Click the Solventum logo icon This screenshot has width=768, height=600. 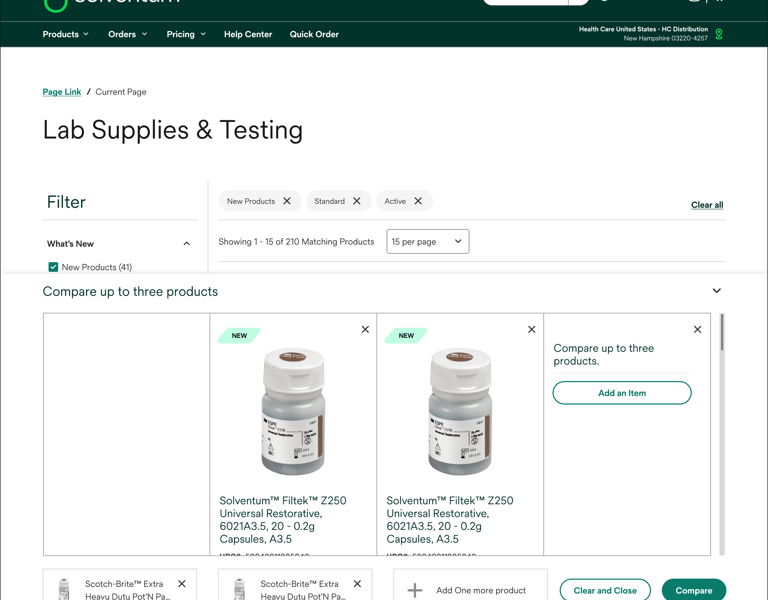click(x=55, y=4)
